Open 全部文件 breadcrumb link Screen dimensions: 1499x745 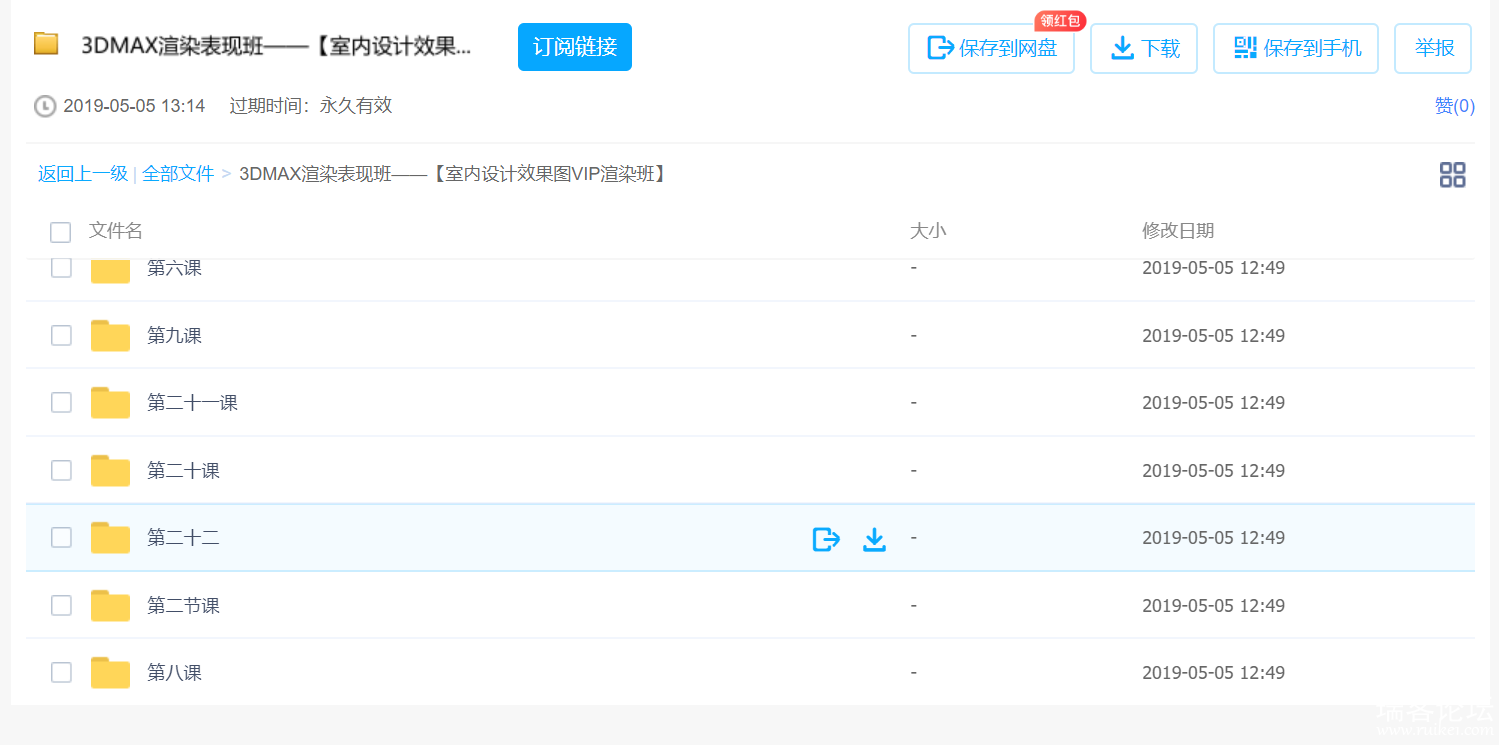point(178,174)
